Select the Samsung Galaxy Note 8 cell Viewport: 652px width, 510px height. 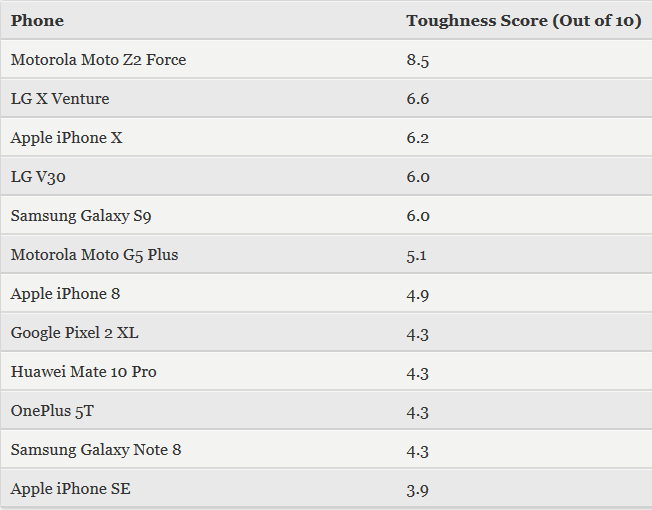[96, 450]
